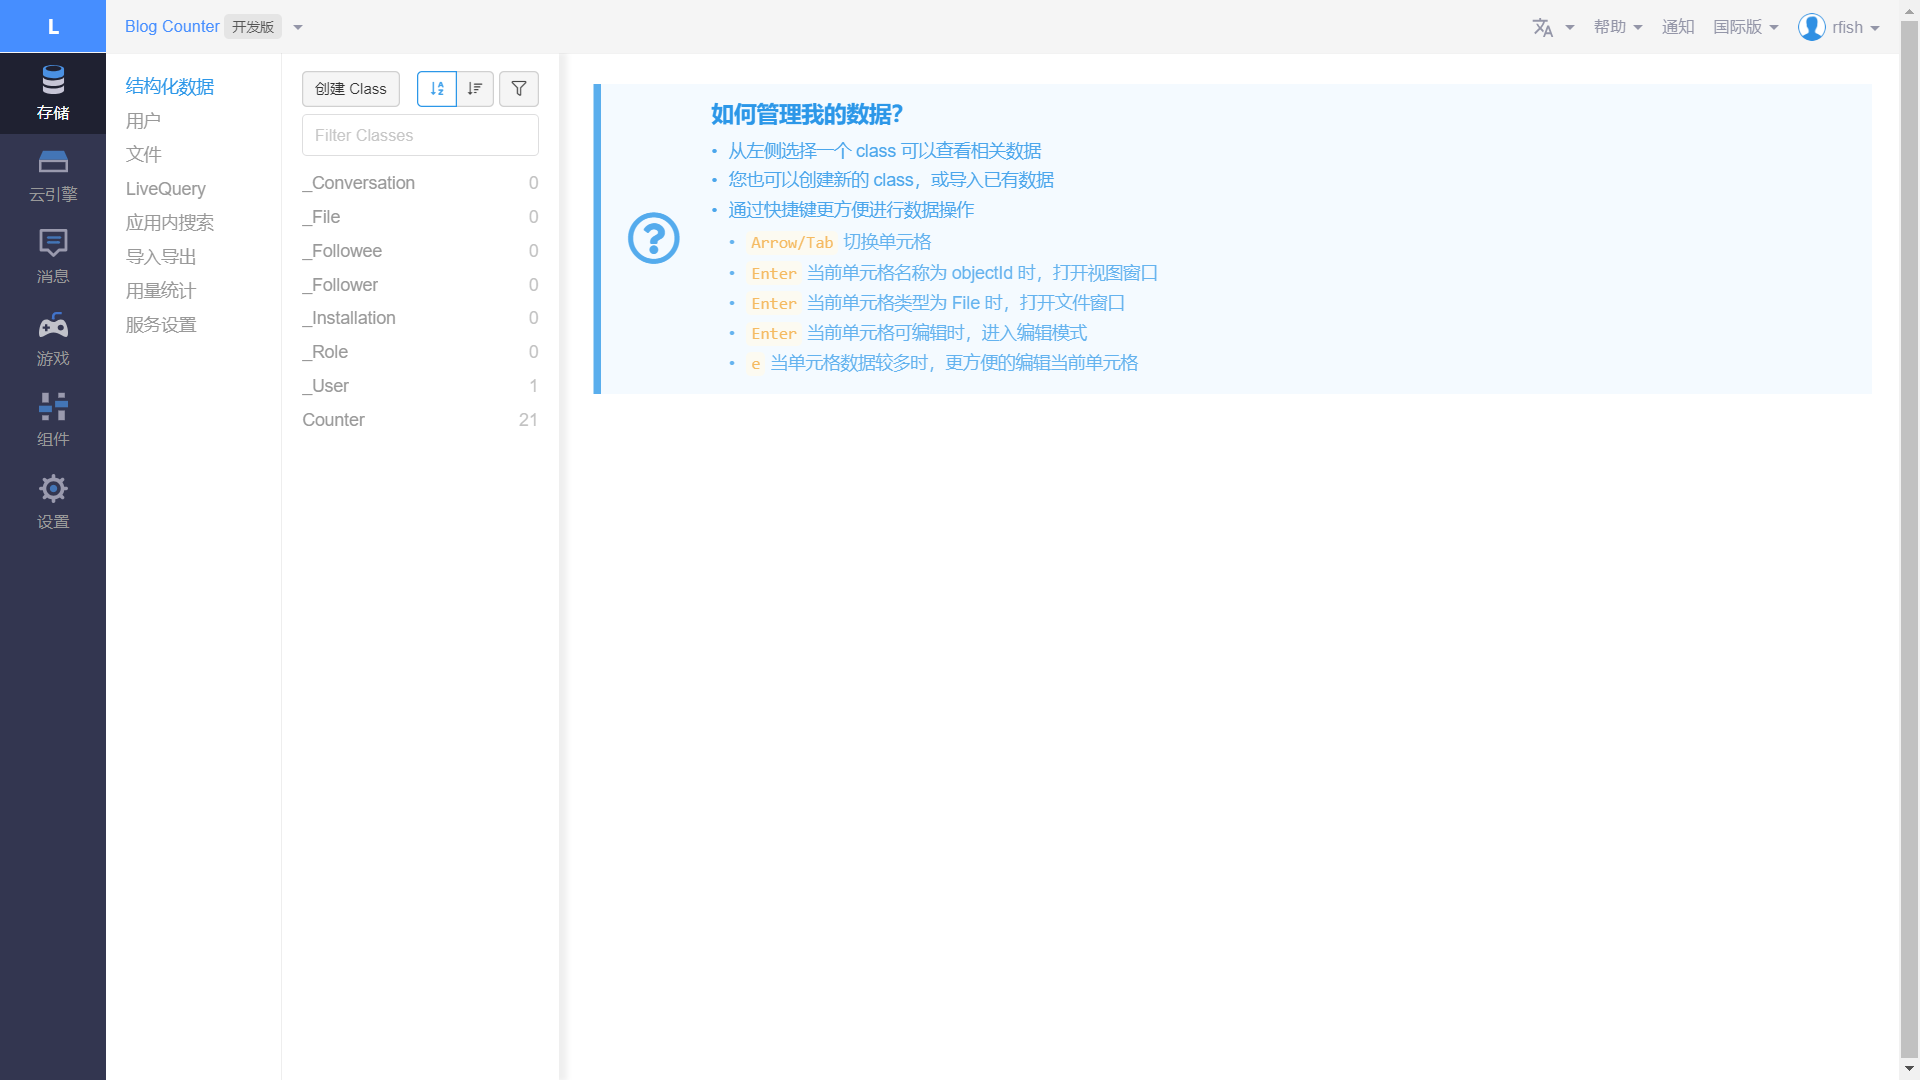Toggle alphabetical sort of classes

pyautogui.click(x=437, y=89)
